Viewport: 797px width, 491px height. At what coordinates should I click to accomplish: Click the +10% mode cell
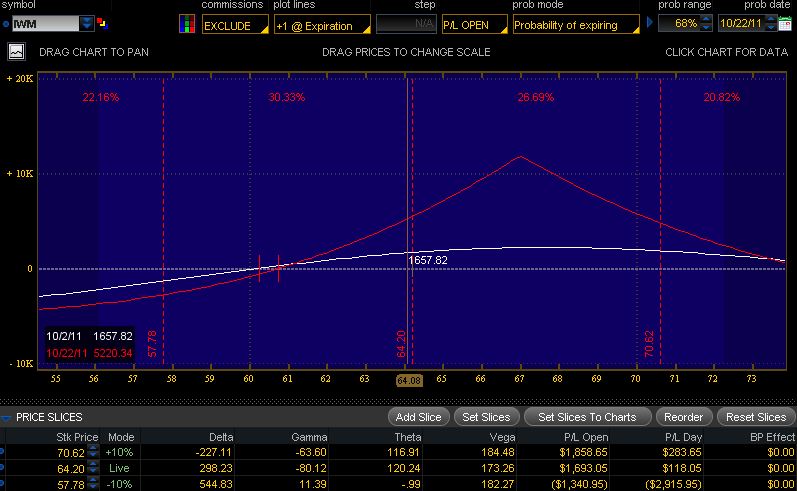pyautogui.click(x=119, y=452)
